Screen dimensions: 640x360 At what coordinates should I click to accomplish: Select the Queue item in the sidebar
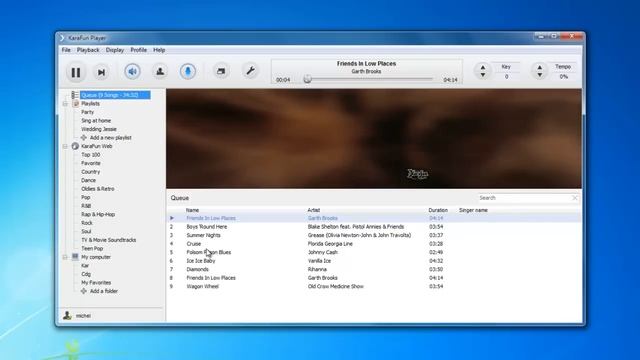coord(115,95)
